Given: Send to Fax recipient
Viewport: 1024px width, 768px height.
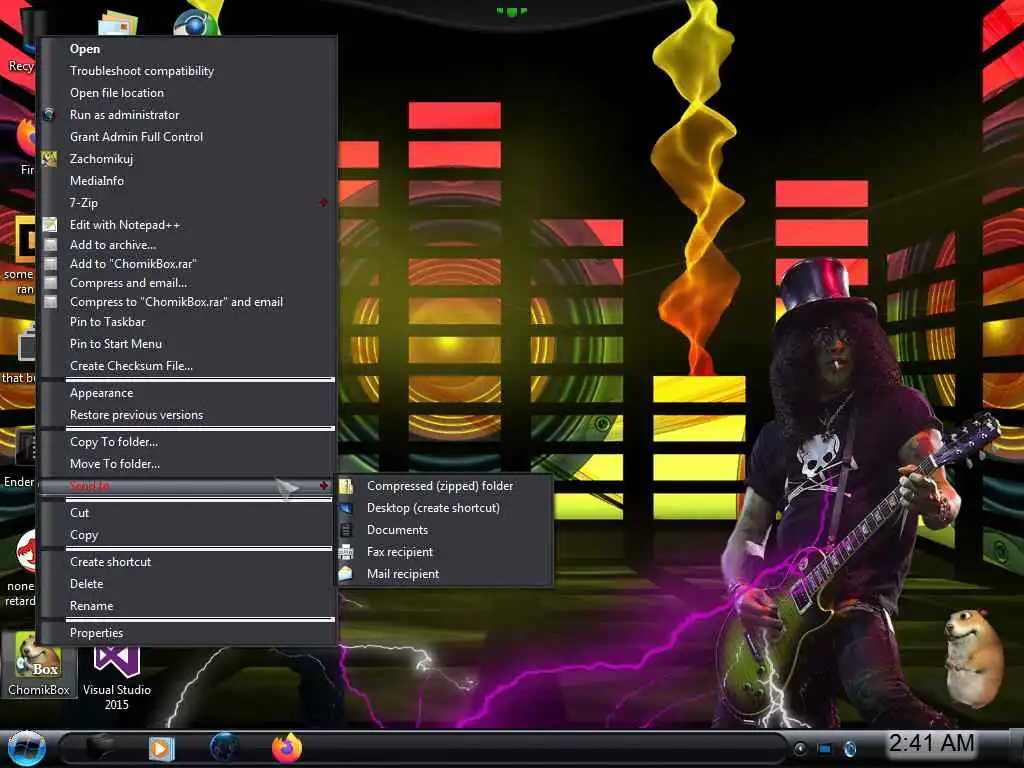Looking at the screenshot, I should (x=445, y=552).
